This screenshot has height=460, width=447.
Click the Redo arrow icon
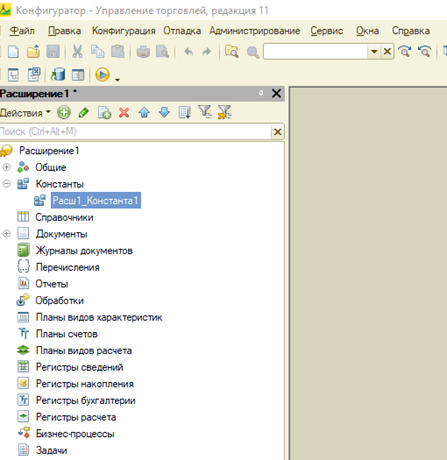[207, 52]
